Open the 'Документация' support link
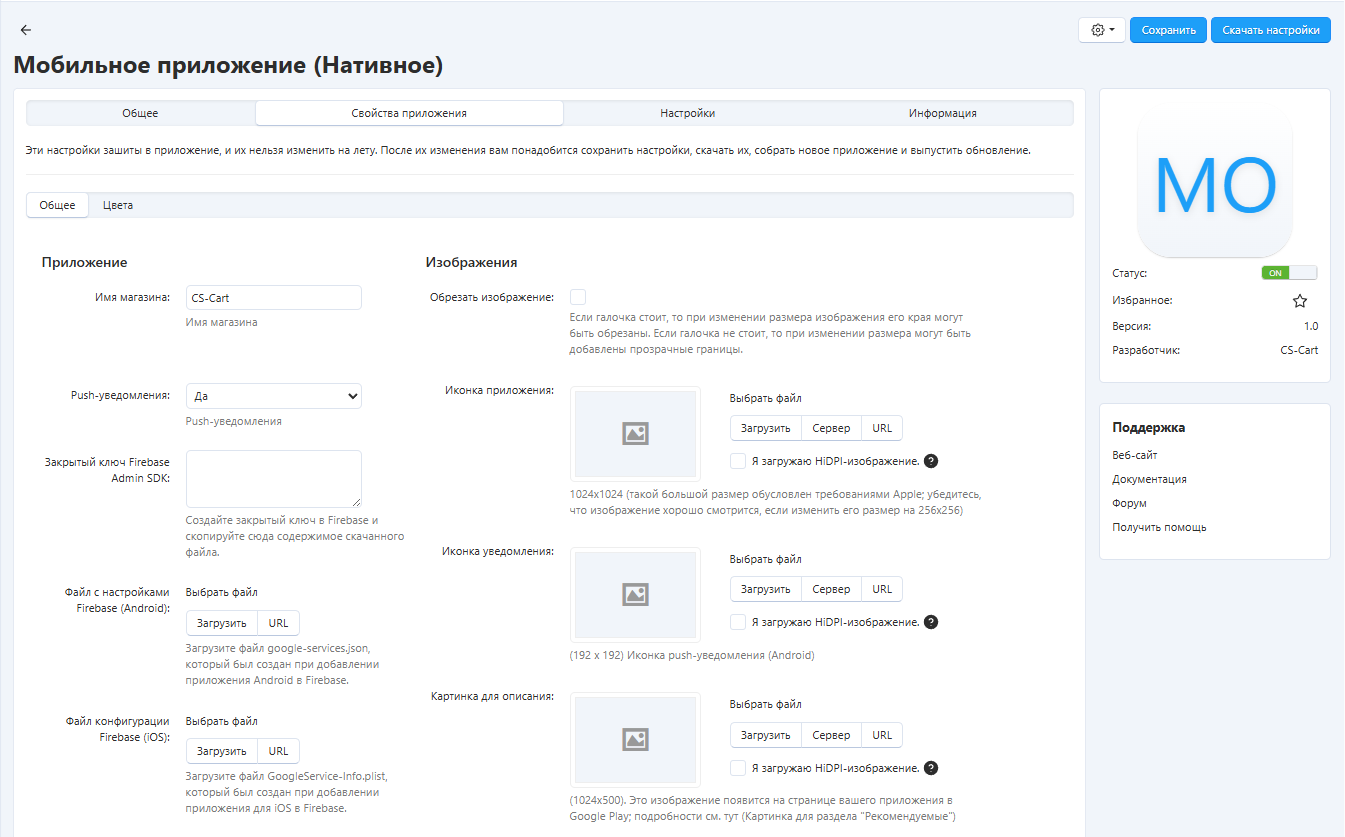 point(1149,479)
